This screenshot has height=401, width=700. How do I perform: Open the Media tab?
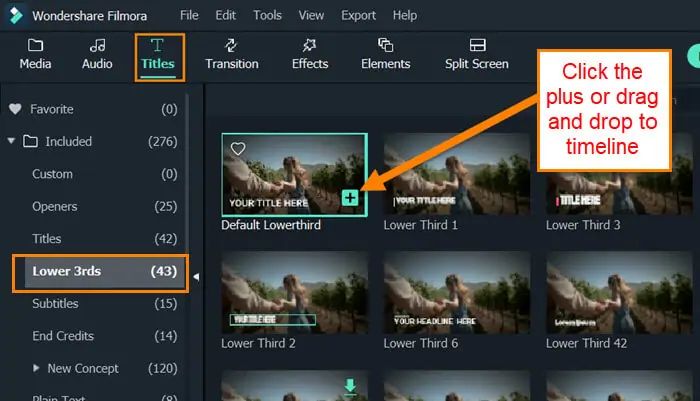click(x=35, y=54)
